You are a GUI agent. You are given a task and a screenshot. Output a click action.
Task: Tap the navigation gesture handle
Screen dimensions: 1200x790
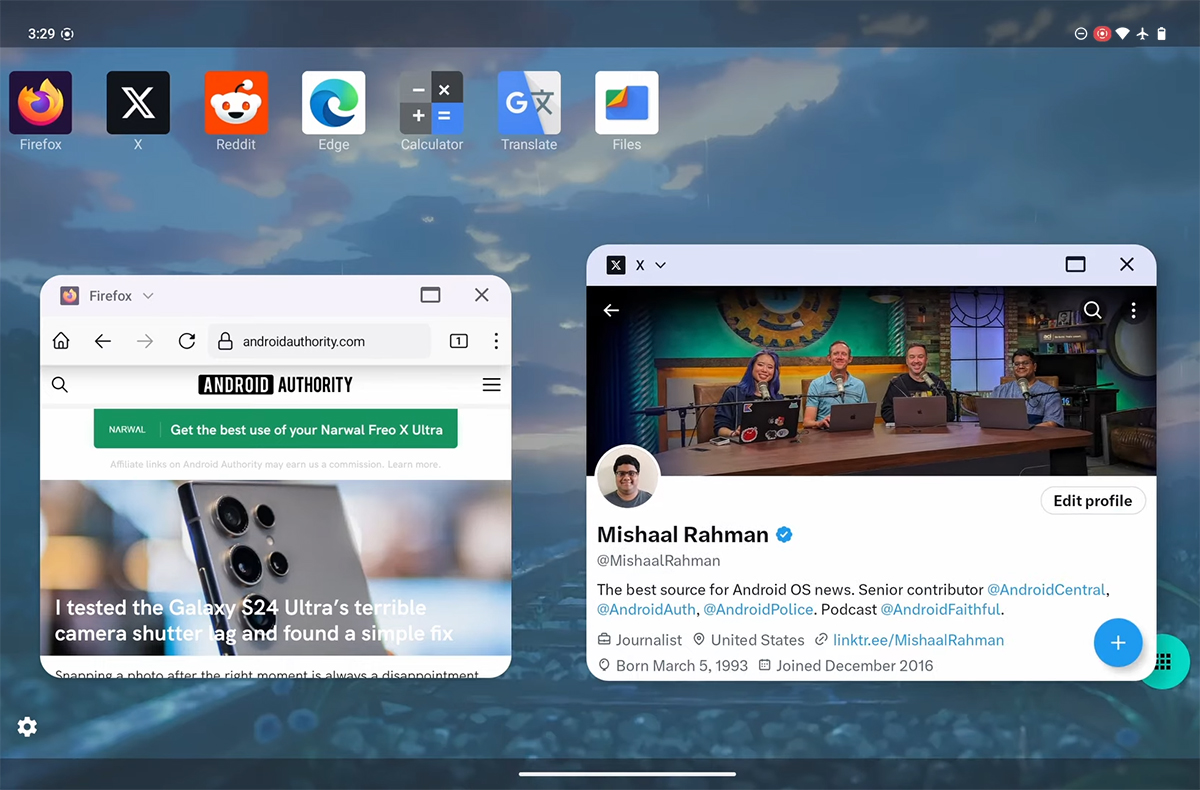(x=627, y=773)
